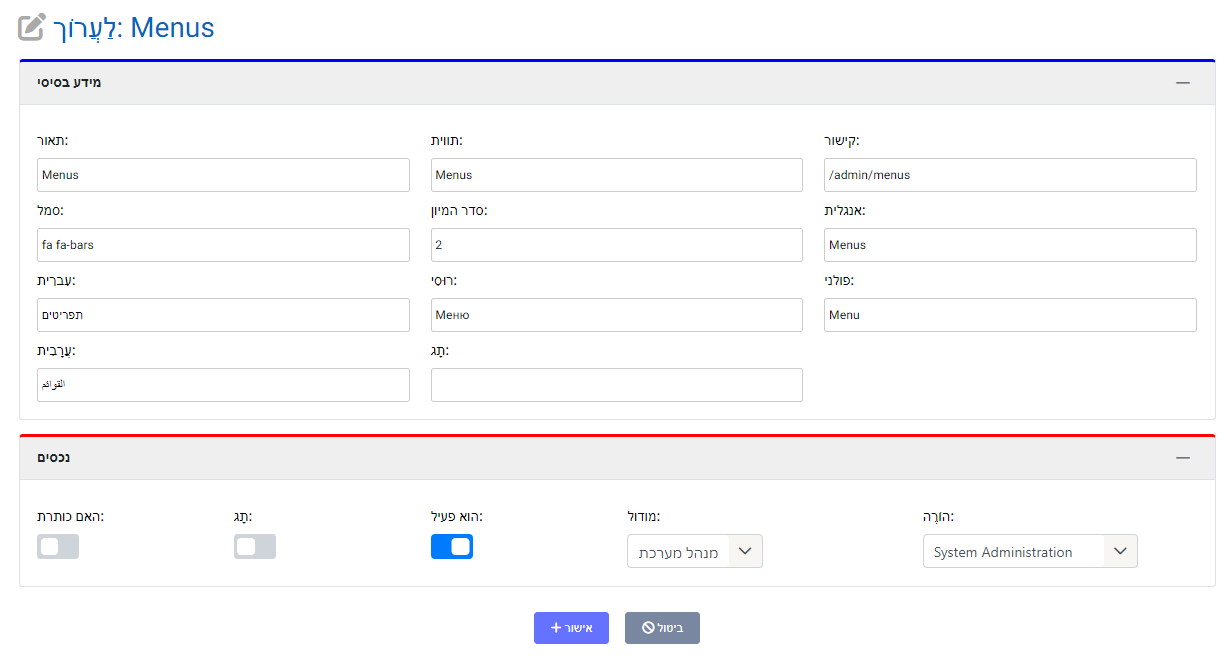Click the סדר המיון sort order field

point(616,245)
